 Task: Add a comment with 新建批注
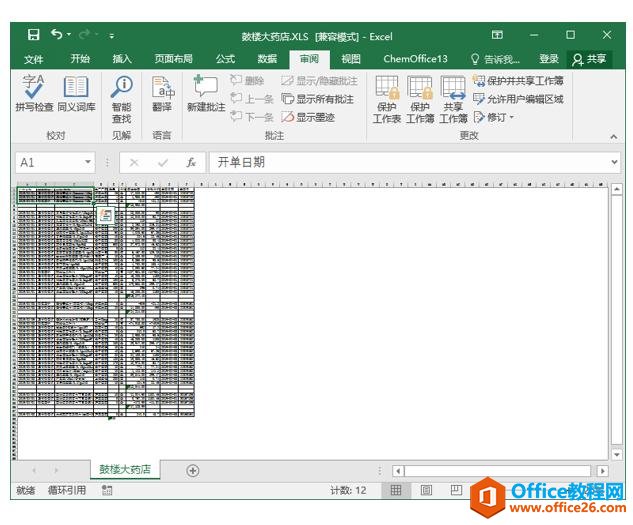pos(206,93)
